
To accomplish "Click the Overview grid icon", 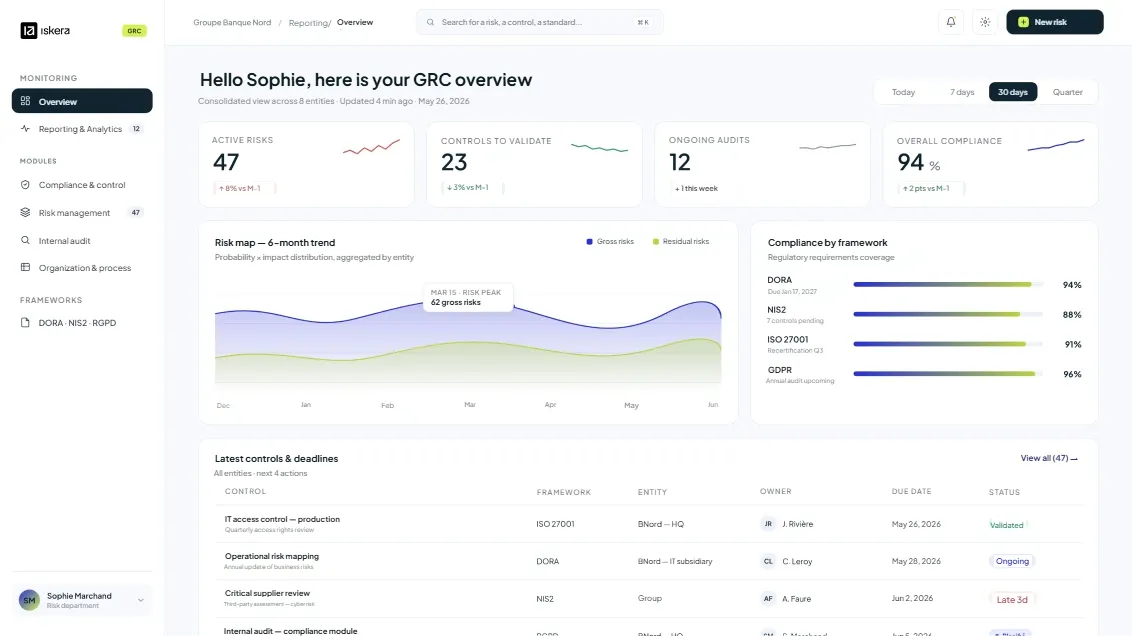I will [x=25, y=101].
